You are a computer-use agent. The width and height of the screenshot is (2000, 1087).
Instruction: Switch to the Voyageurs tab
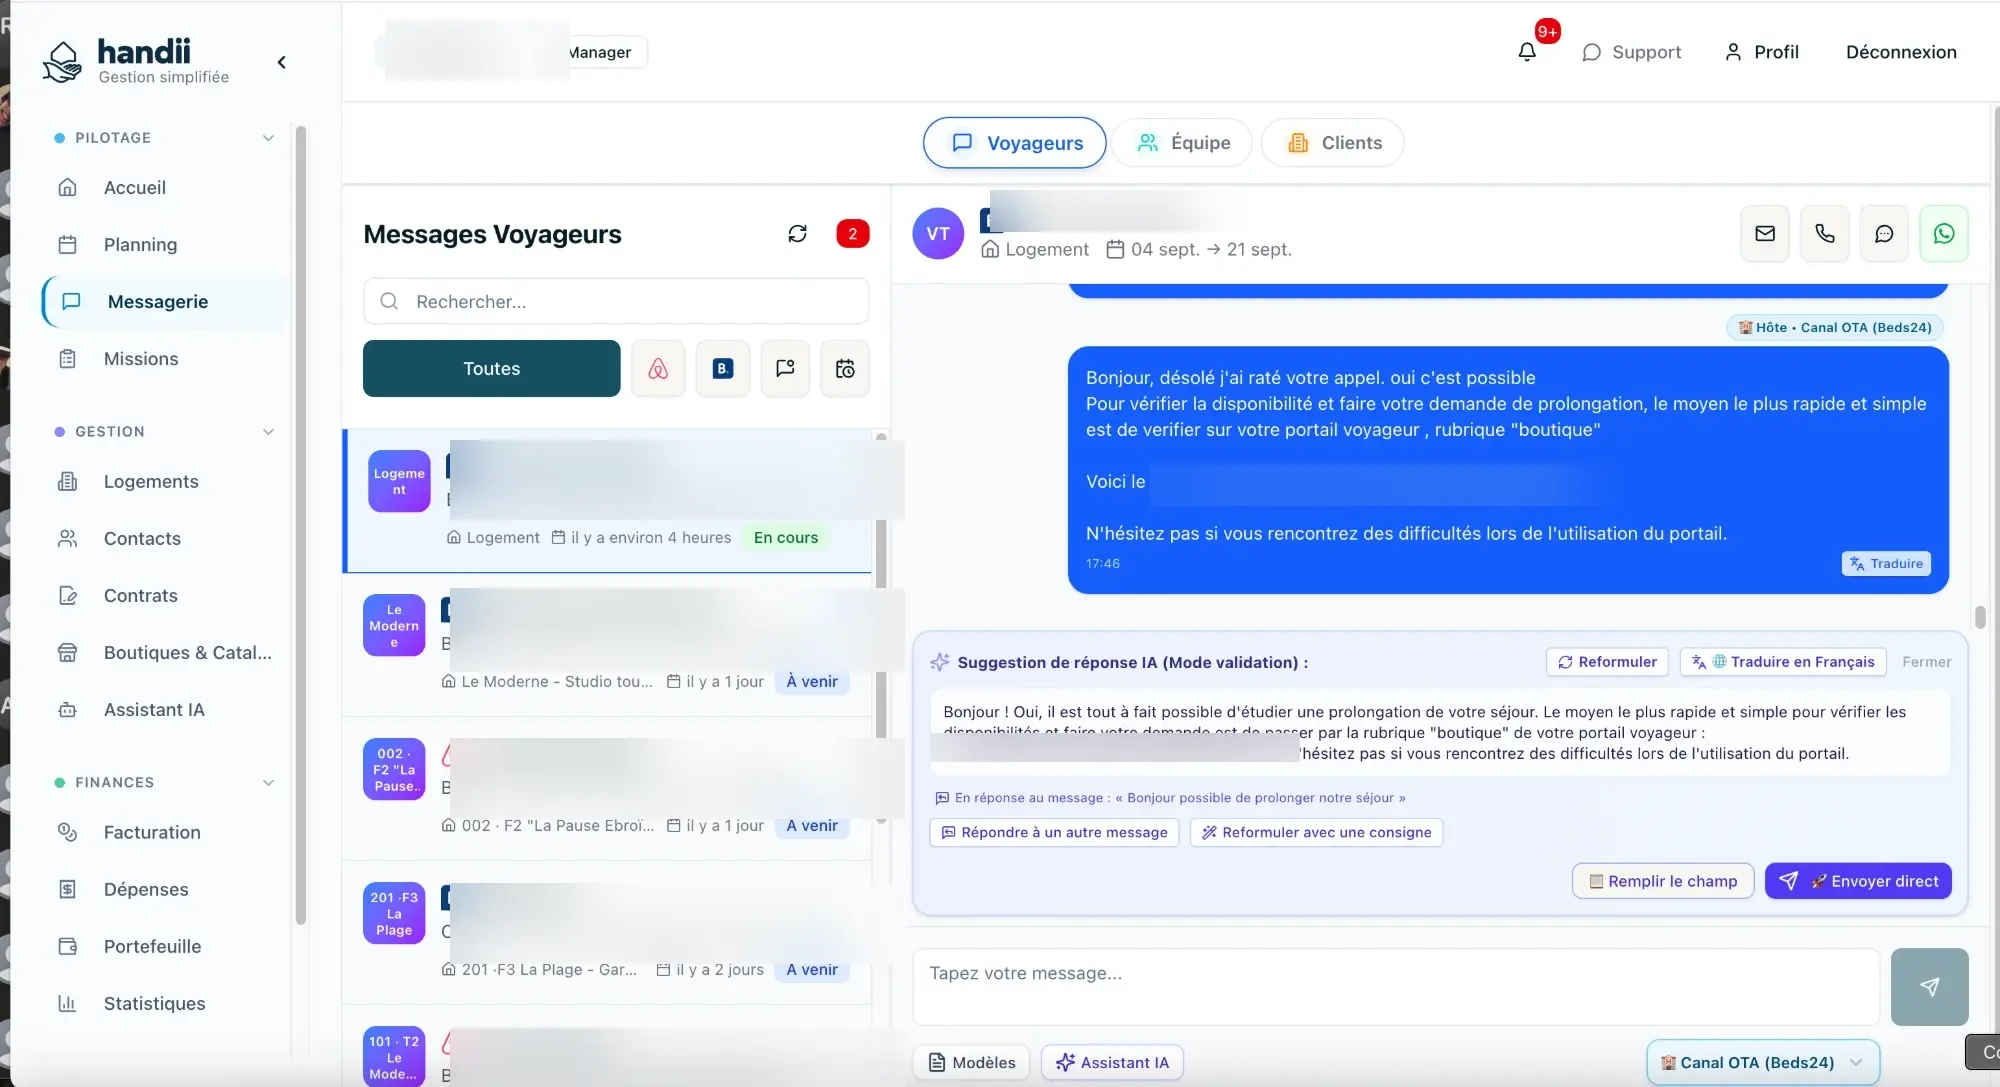(x=1015, y=143)
